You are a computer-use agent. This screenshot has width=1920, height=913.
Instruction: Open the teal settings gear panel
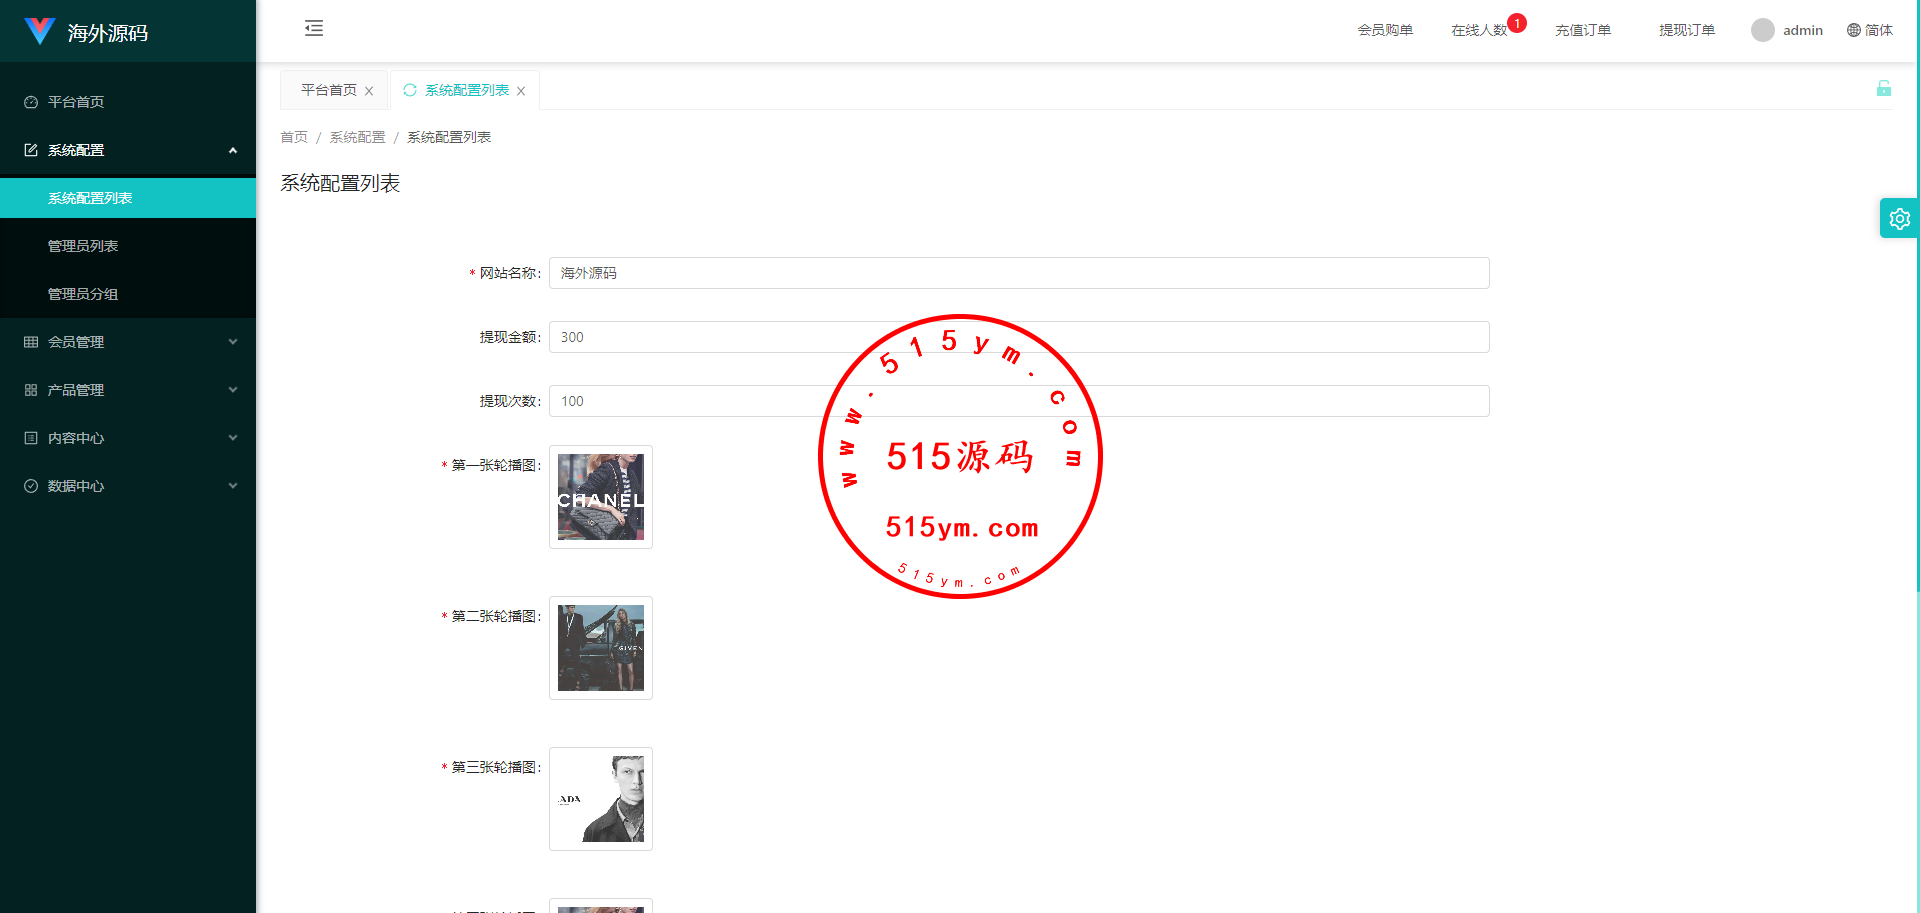(1899, 218)
